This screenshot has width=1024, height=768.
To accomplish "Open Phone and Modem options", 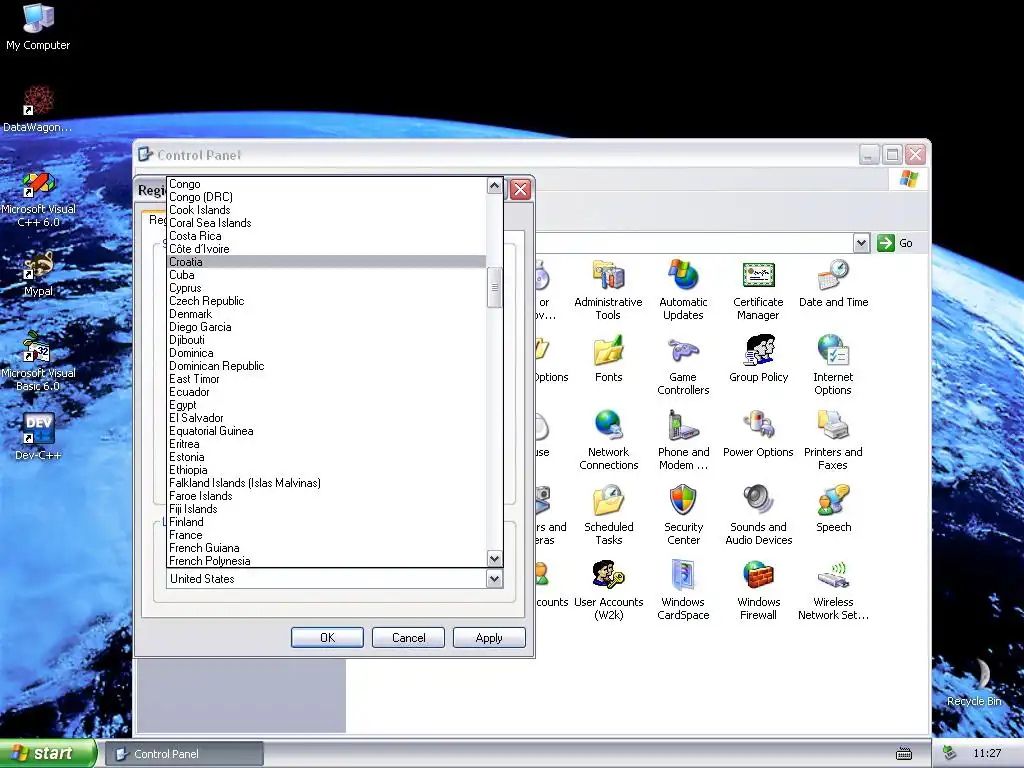I will (683, 440).
